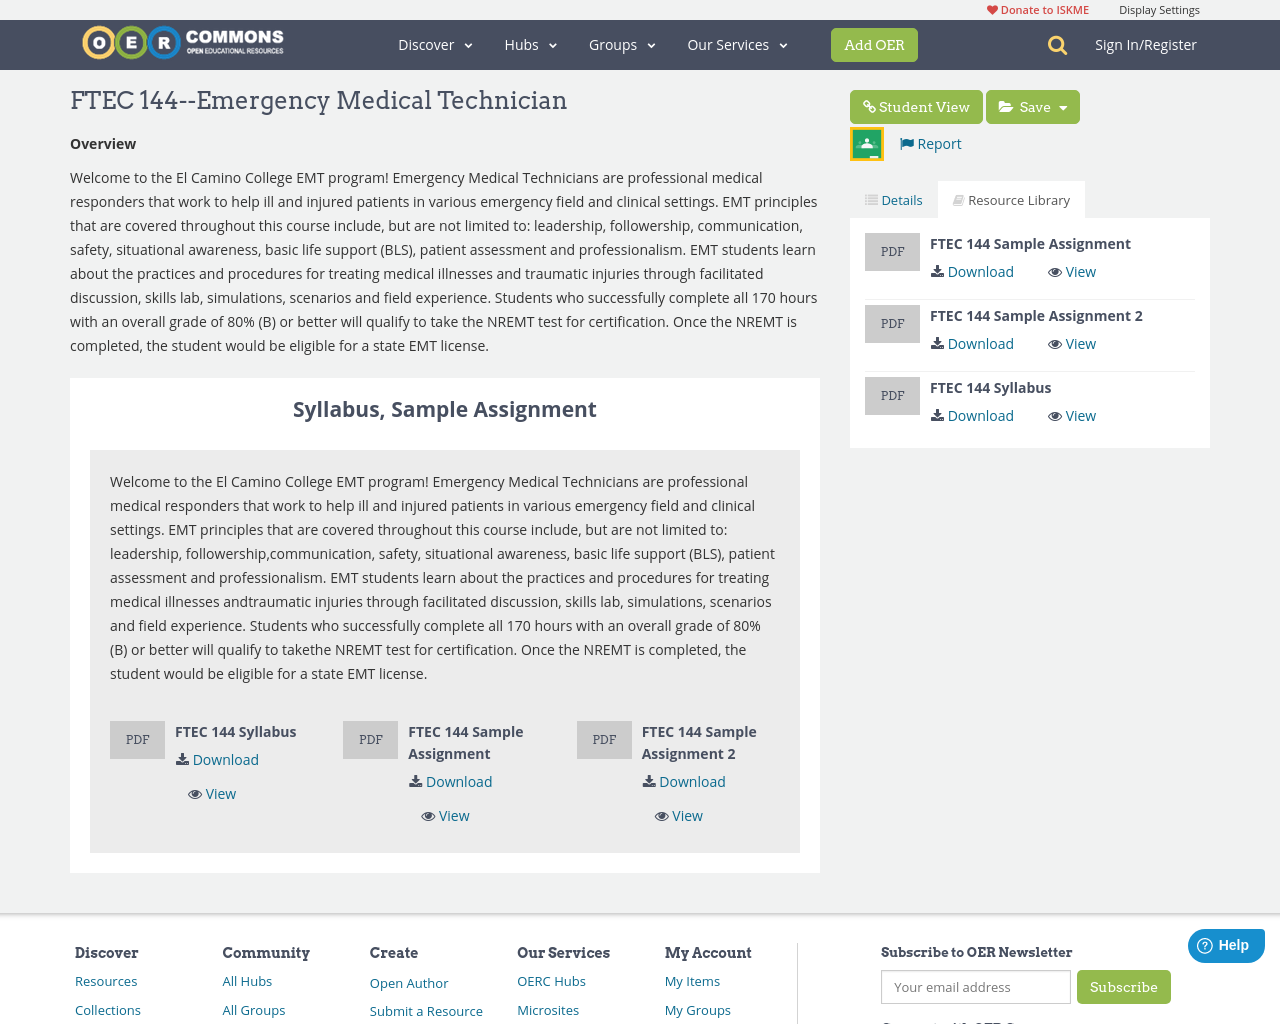Open Sign In/Register
The height and width of the screenshot is (1024, 1280).
[x=1146, y=43]
